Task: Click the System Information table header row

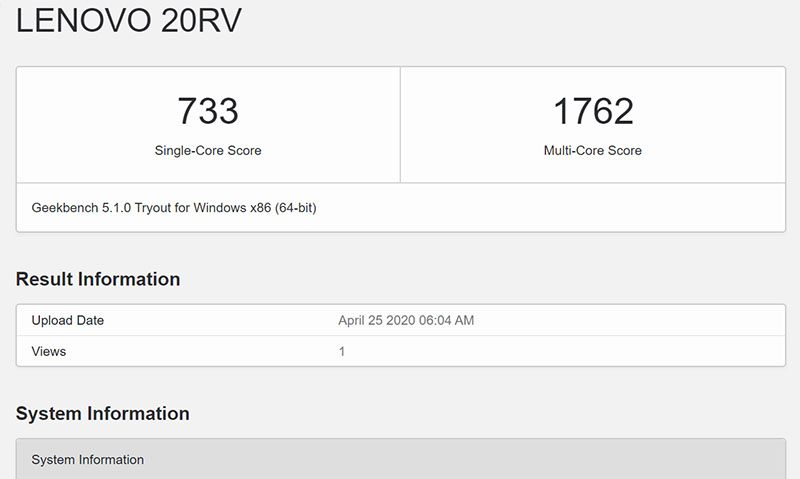Action: 401,459
